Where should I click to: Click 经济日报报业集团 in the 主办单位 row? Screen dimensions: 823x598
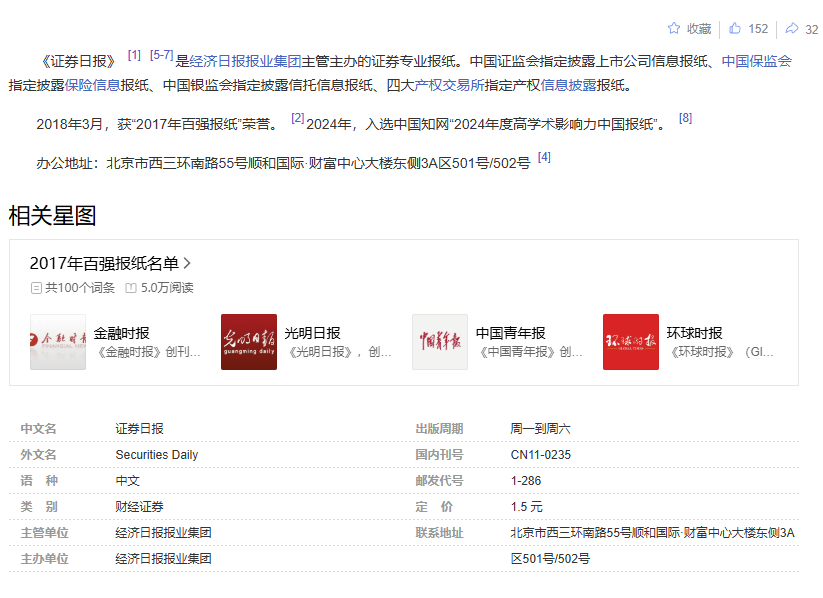pyautogui.click(x=163, y=559)
